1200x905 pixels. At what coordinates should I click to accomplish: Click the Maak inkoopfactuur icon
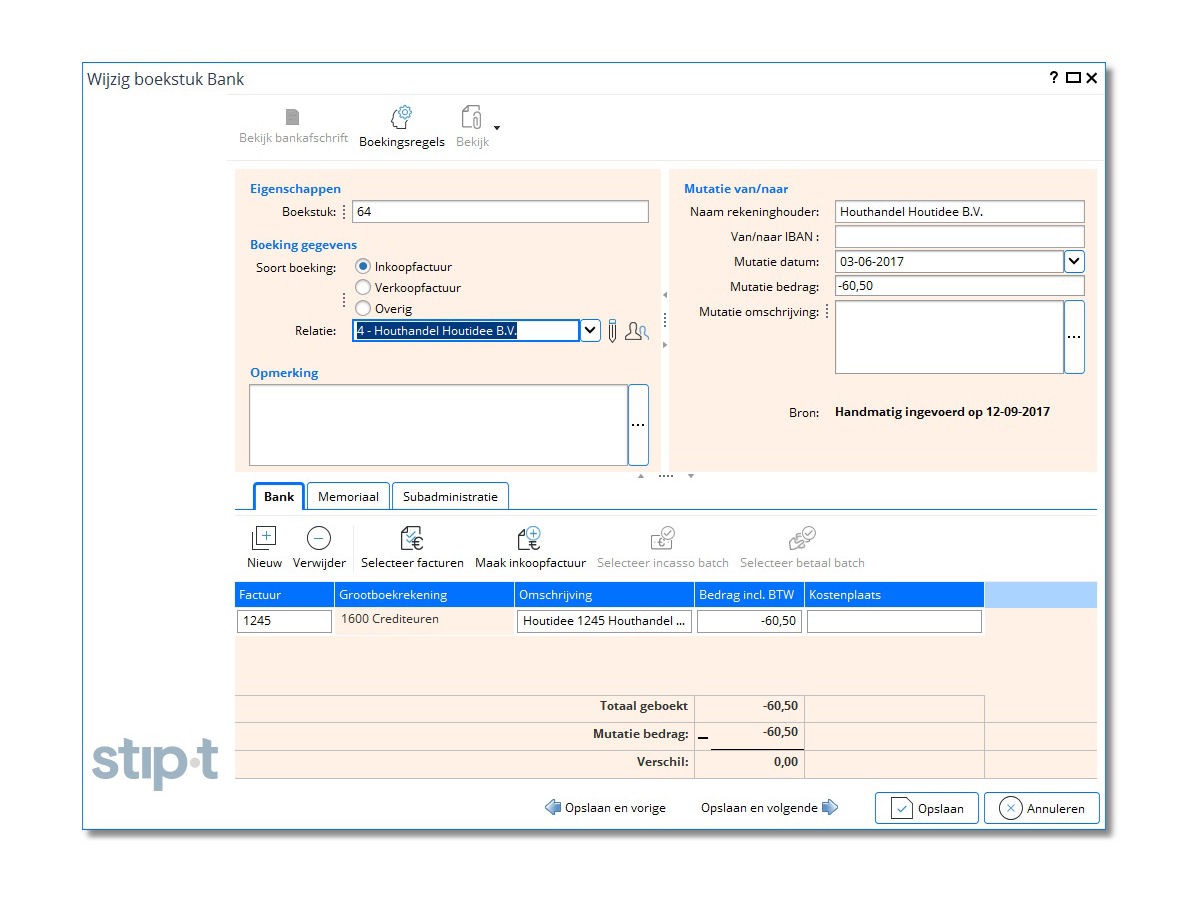[529, 539]
